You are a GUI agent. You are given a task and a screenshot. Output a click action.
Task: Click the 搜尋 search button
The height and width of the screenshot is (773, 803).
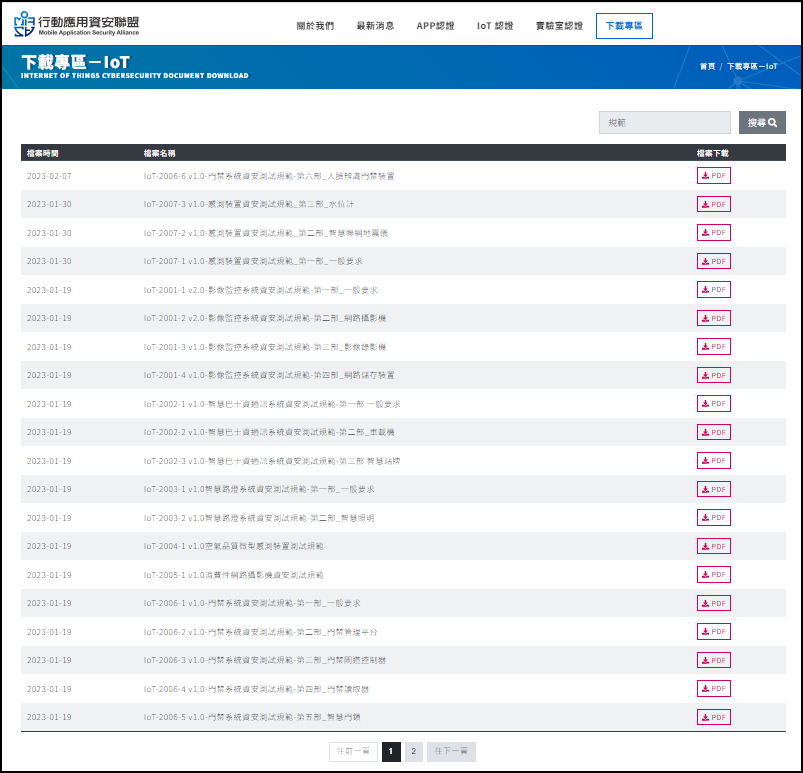coord(762,122)
